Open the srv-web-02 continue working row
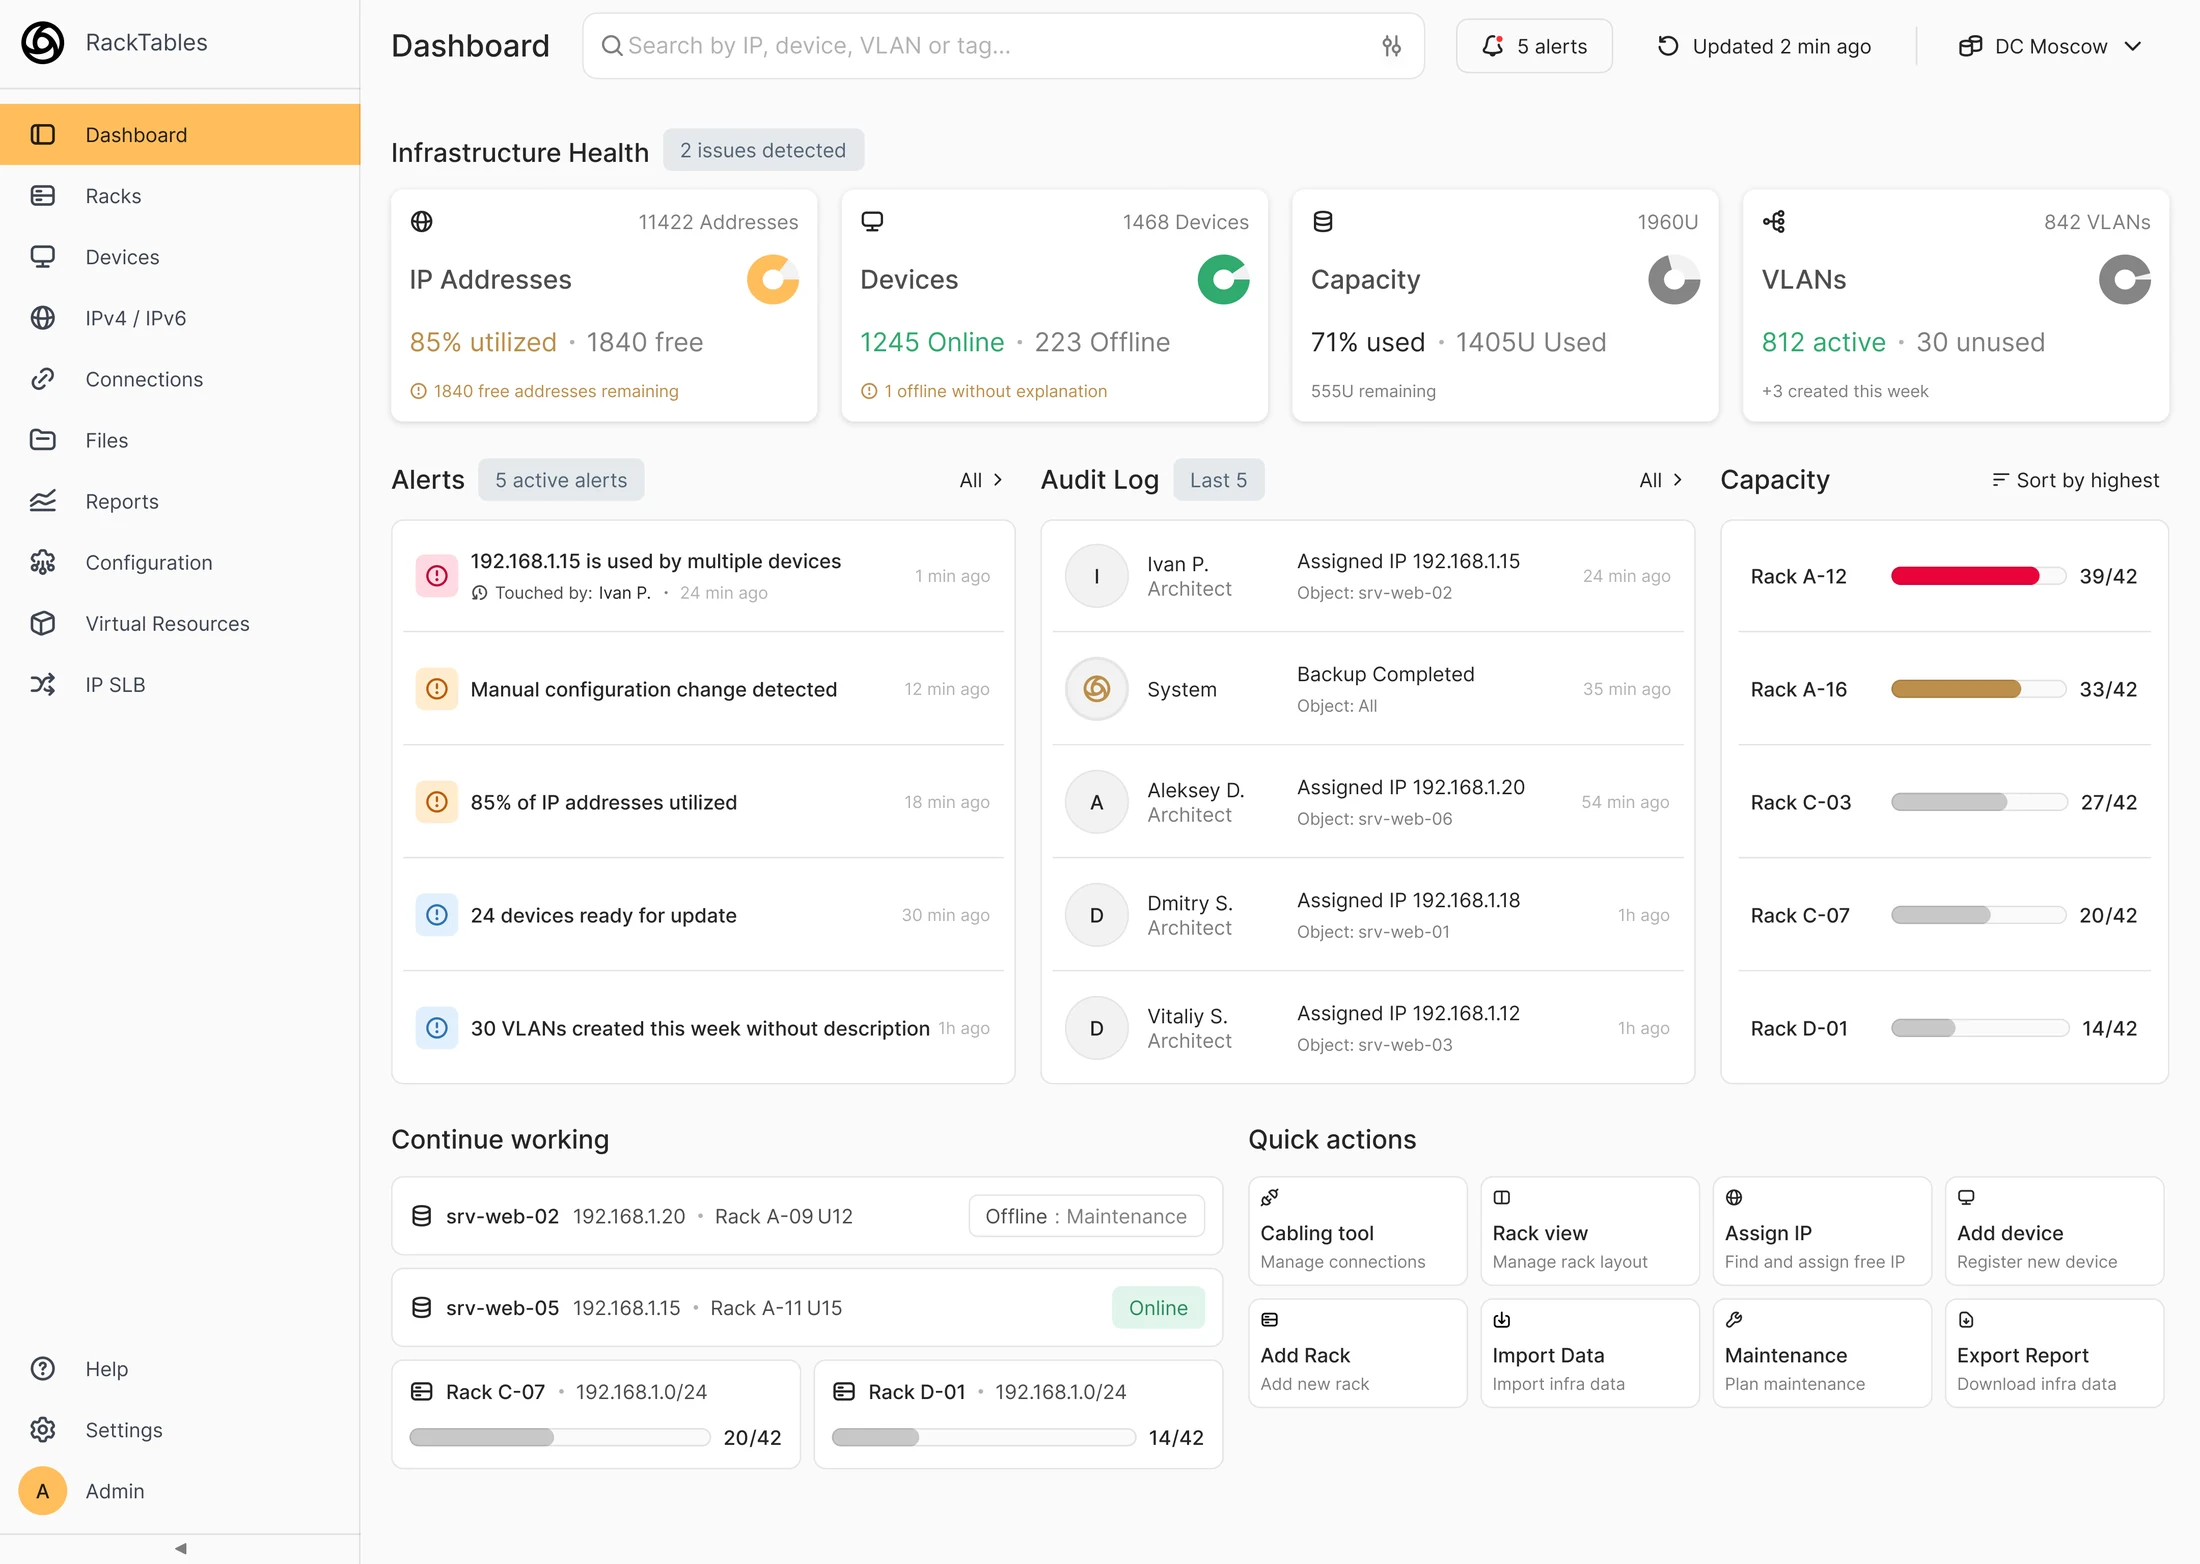 point(807,1216)
